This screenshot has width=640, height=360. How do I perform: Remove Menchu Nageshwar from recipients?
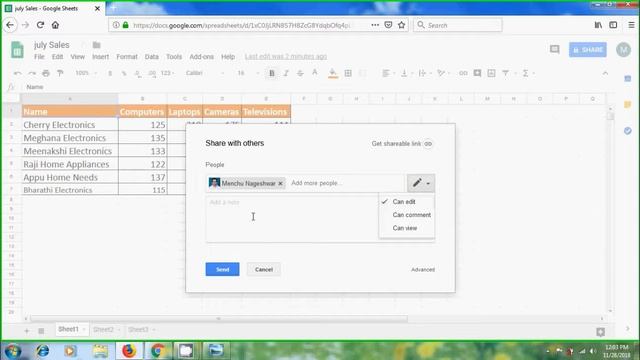click(280, 183)
